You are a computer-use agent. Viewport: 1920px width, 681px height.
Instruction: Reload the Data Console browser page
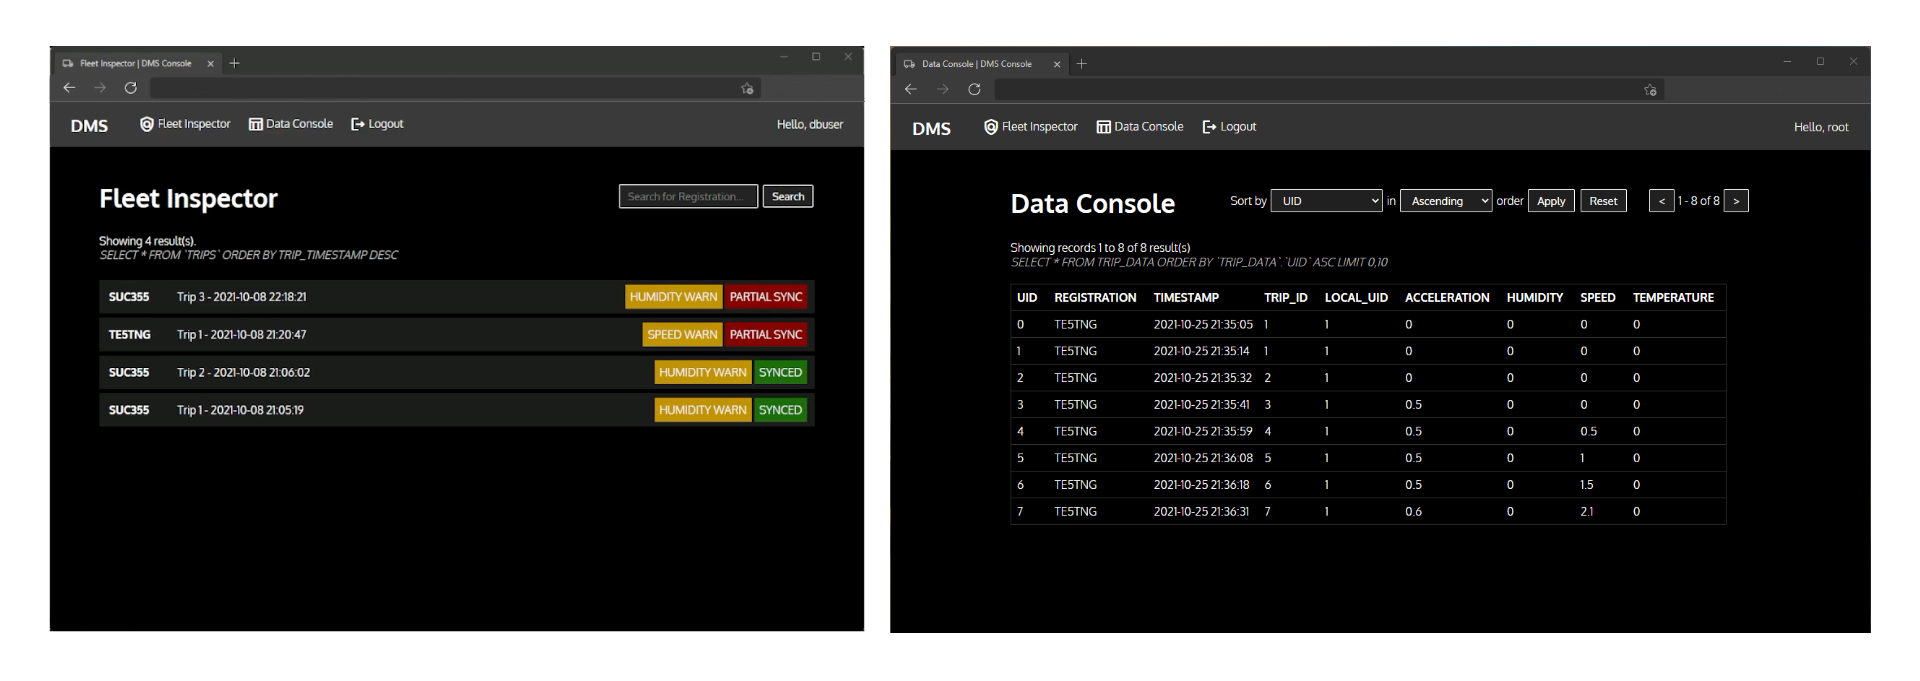[x=974, y=89]
